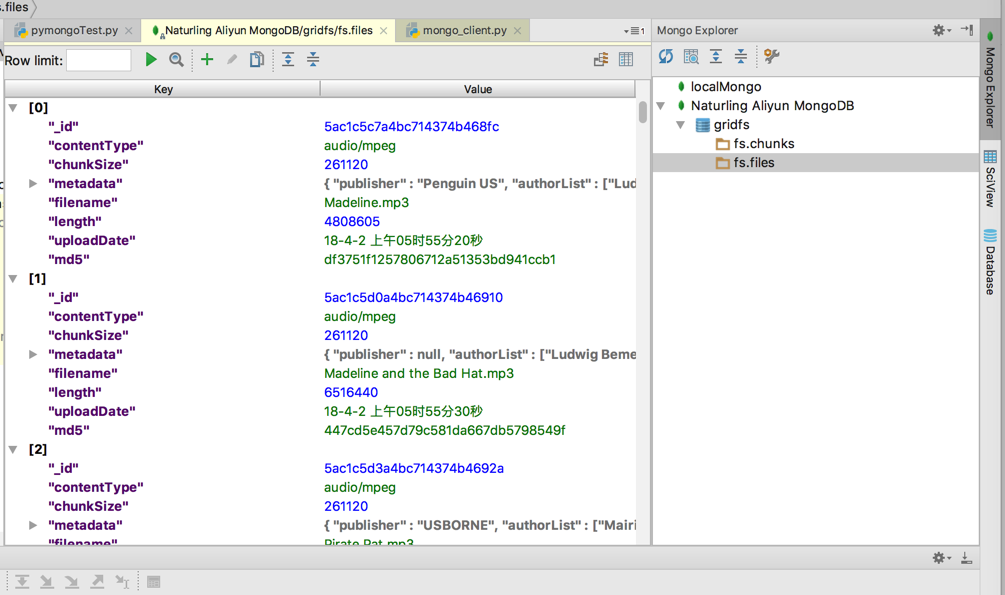This screenshot has height=595, width=1005.
Task: Switch results to tree view
Action: 601,60
